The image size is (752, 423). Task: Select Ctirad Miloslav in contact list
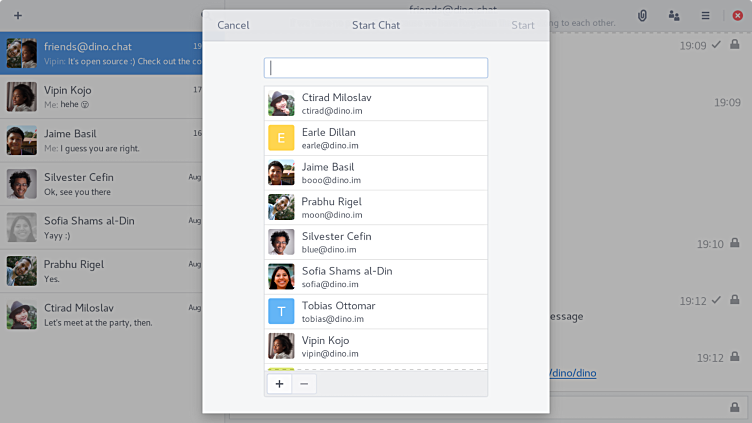[x=376, y=104]
